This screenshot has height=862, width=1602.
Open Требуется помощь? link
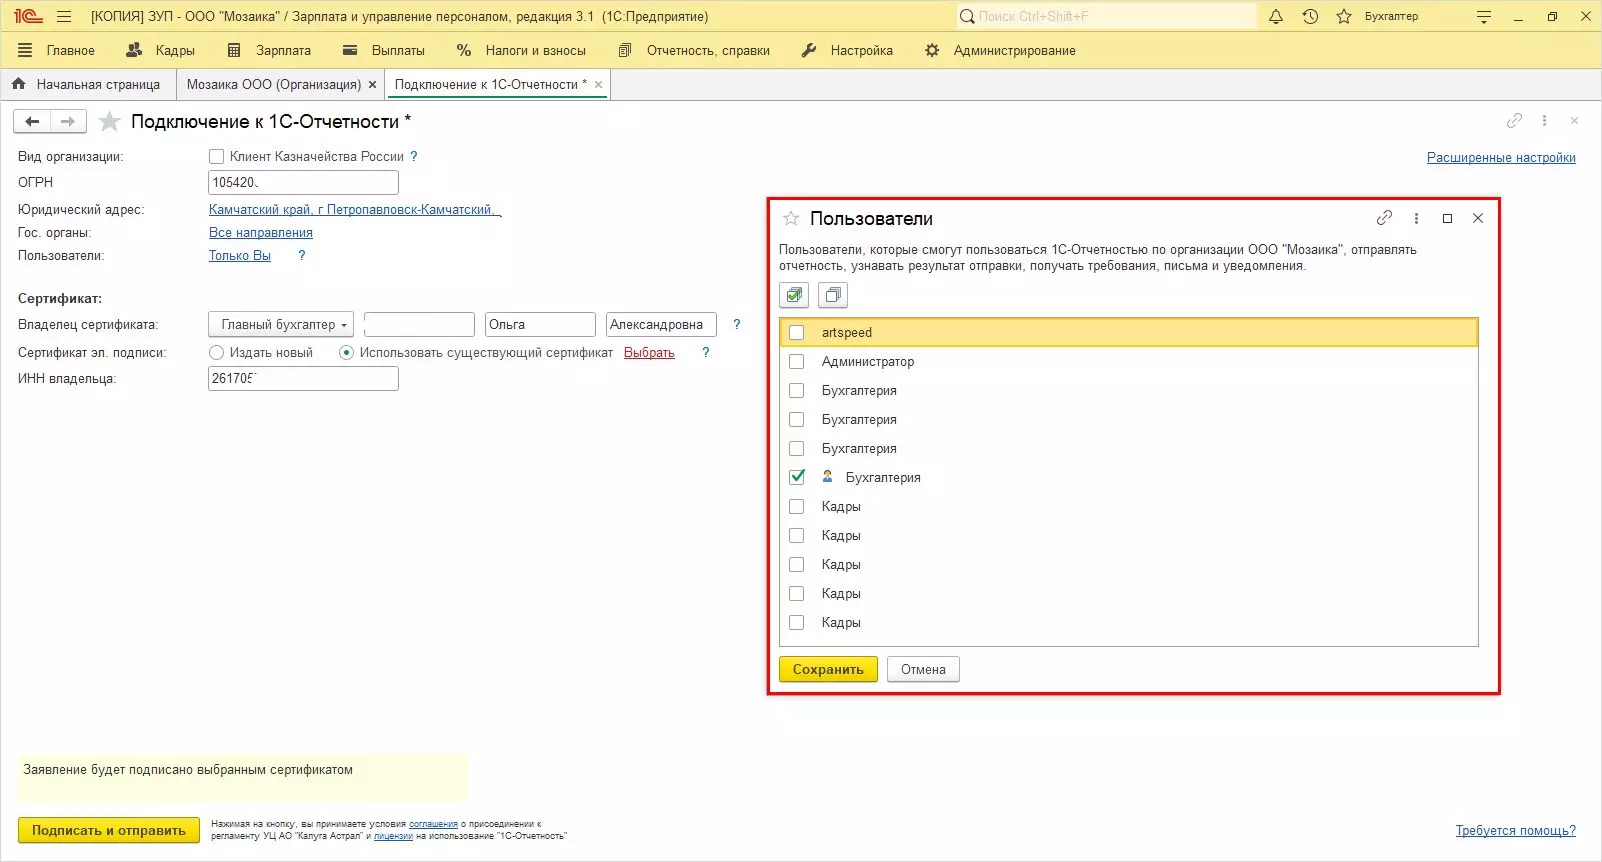point(1516,830)
